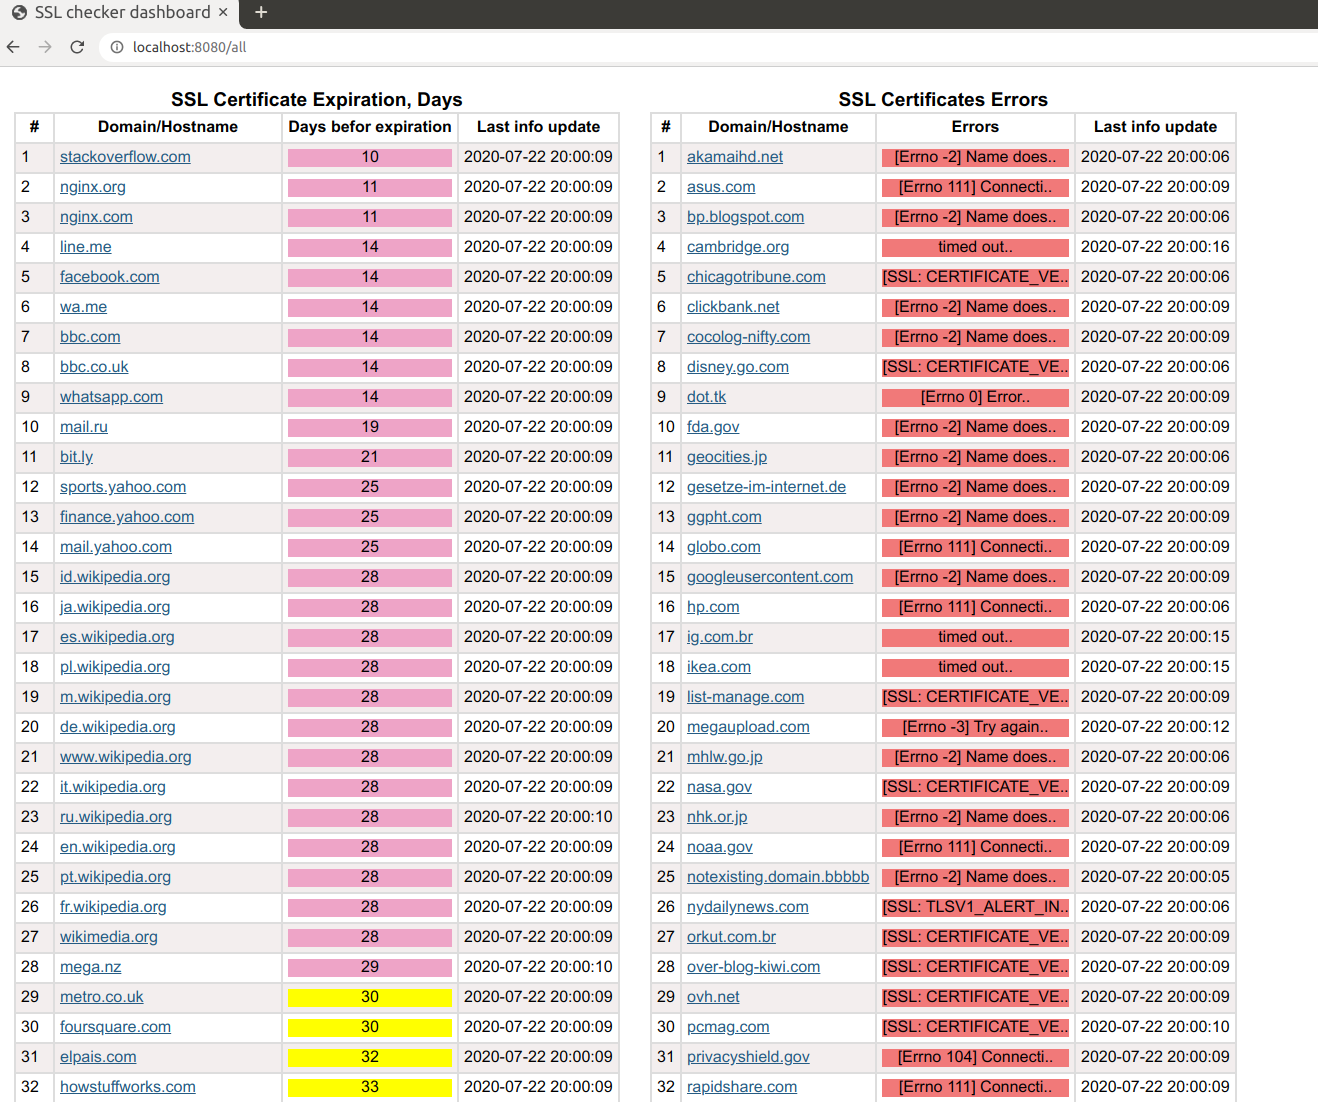
Task: Open bit.ly link
Action: click(76, 457)
